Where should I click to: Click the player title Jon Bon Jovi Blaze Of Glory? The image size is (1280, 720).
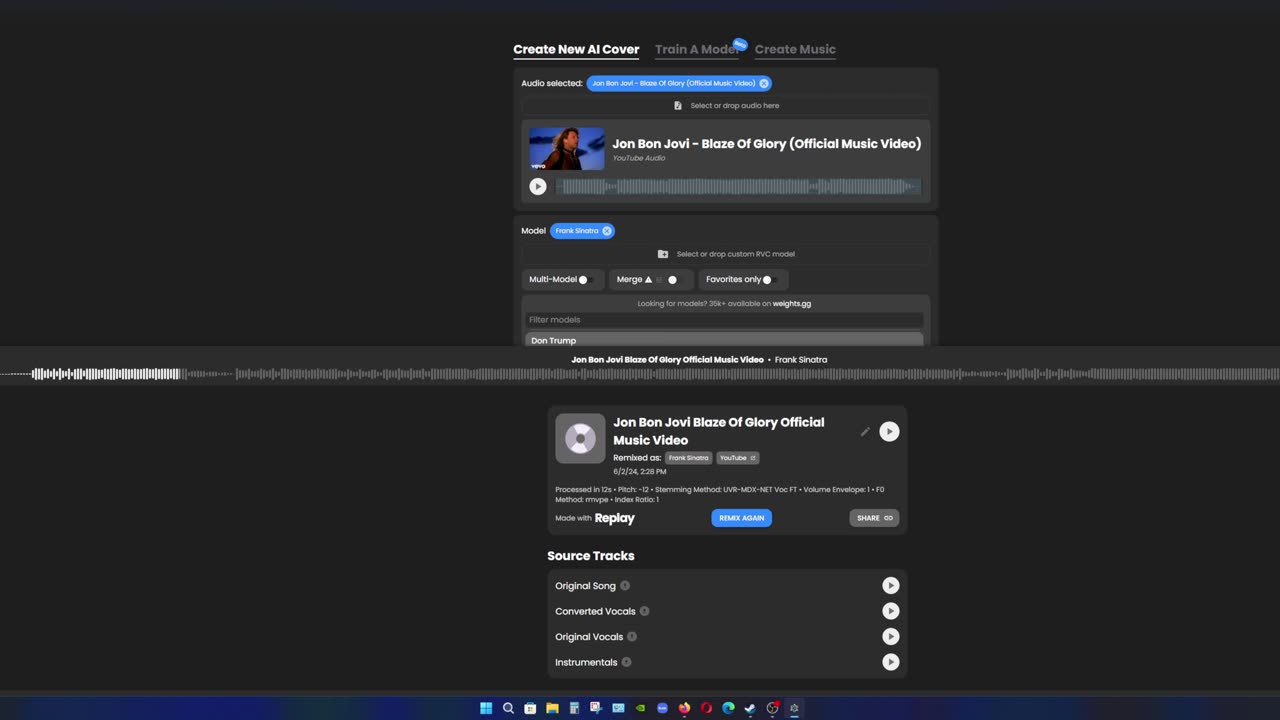[667, 360]
